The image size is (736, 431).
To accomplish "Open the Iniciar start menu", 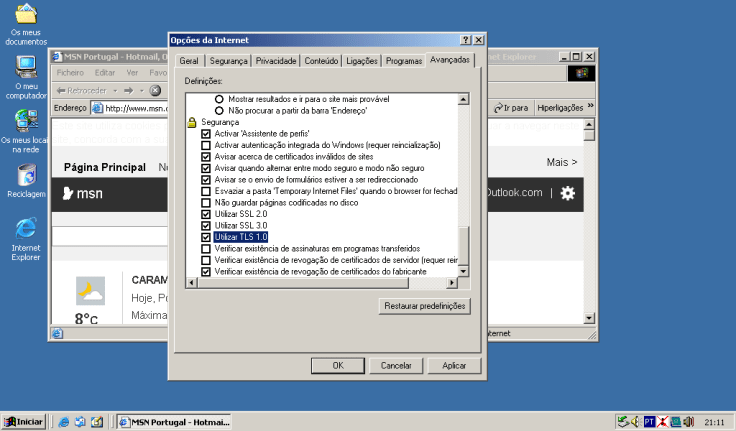I will pos(23,422).
